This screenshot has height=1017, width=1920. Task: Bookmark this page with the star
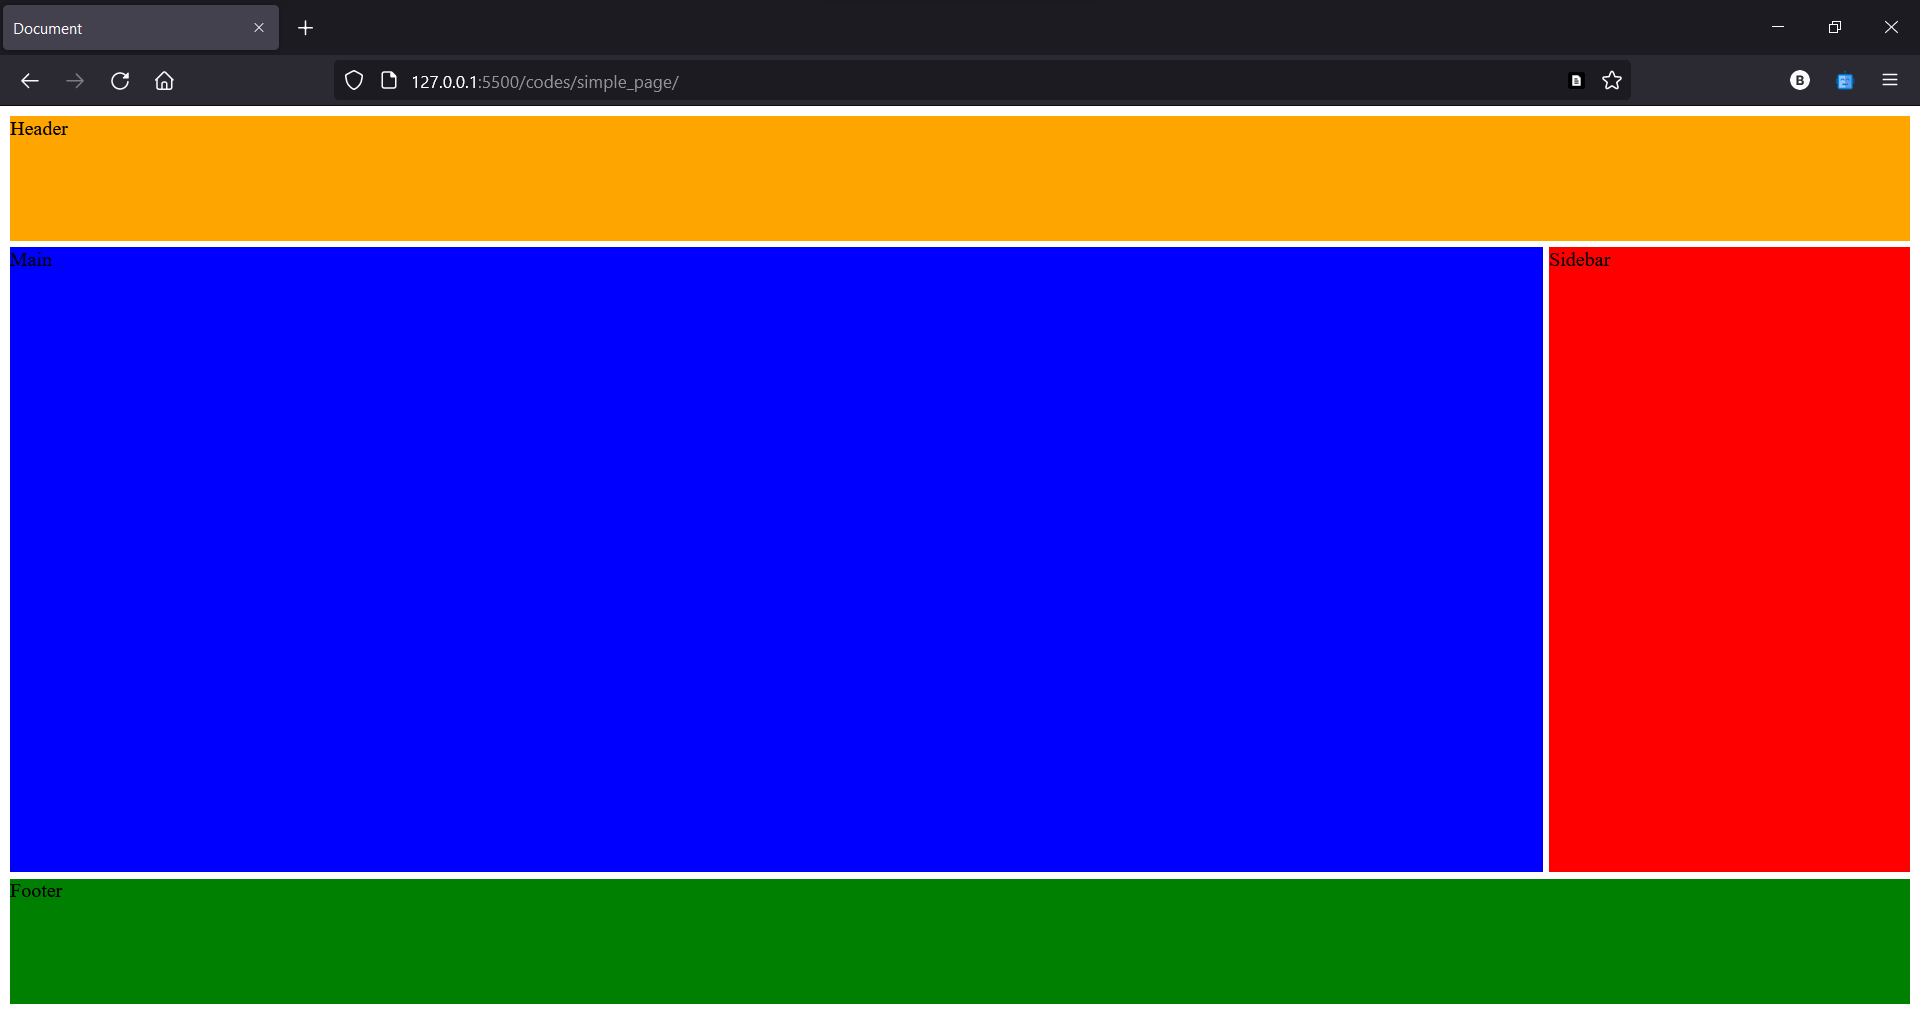1612,81
